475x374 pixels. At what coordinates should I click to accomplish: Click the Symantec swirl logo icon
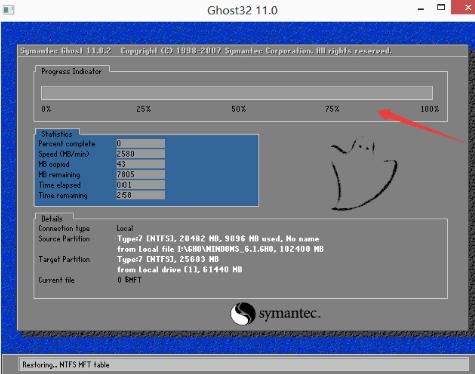click(x=243, y=313)
